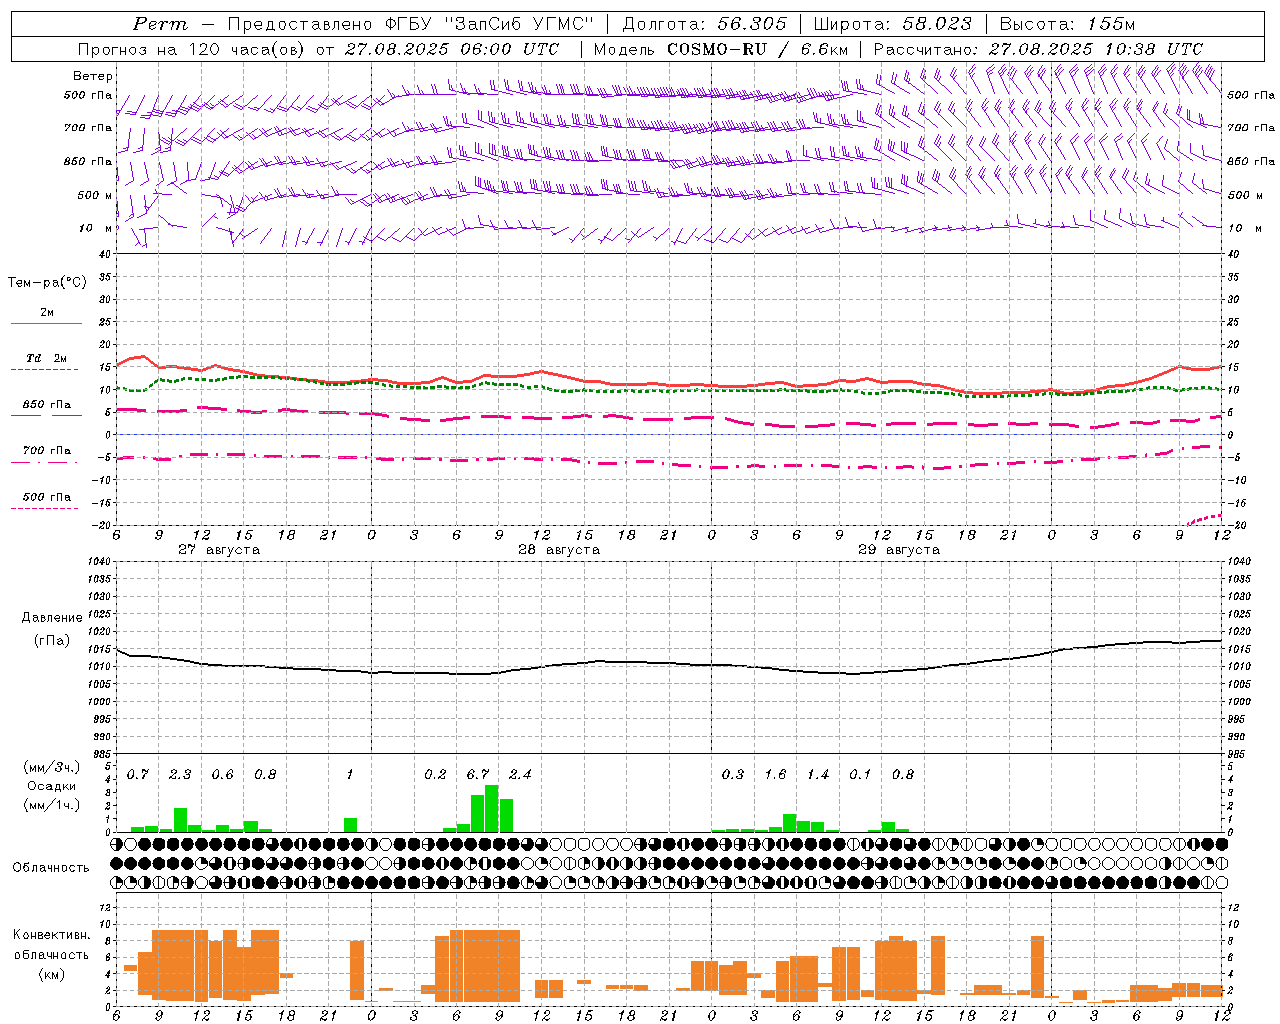Click the 3-hour precipitation value "0.2"
This screenshot has width=1280, height=1024.
click(x=435, y=775)
